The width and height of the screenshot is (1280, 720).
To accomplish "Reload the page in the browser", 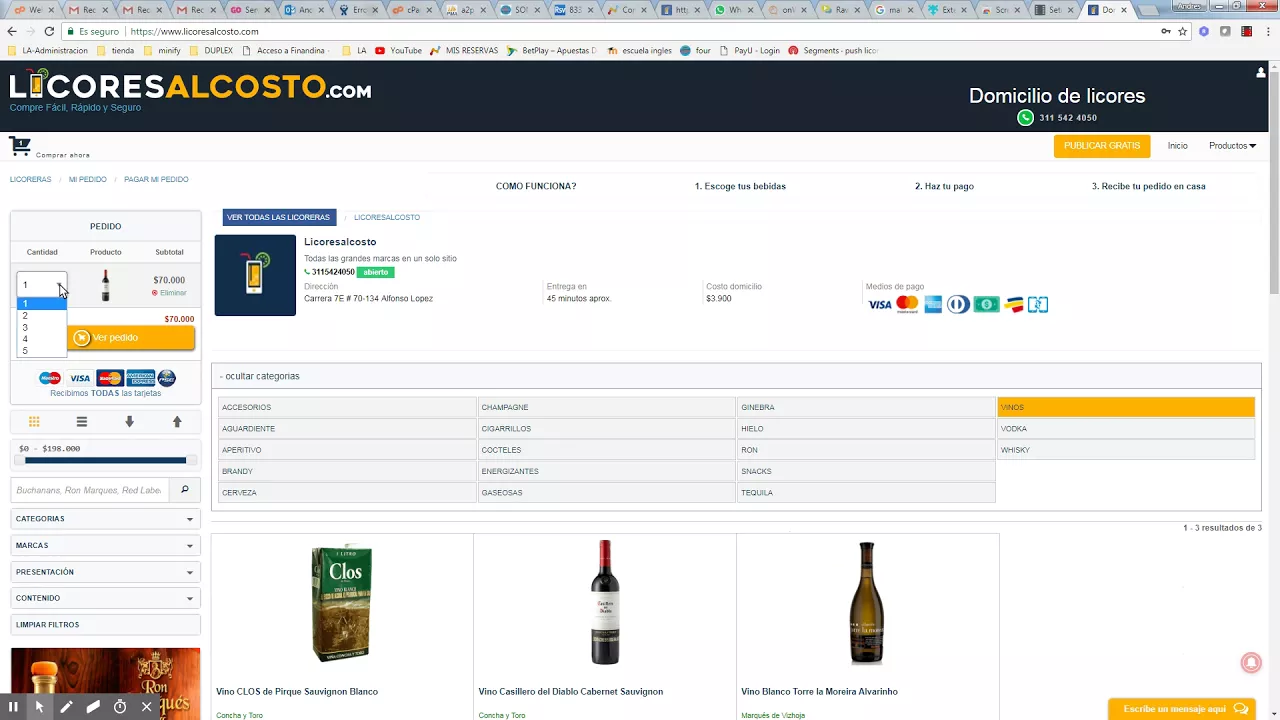I will pyautogui.click(x=50, y=31).
